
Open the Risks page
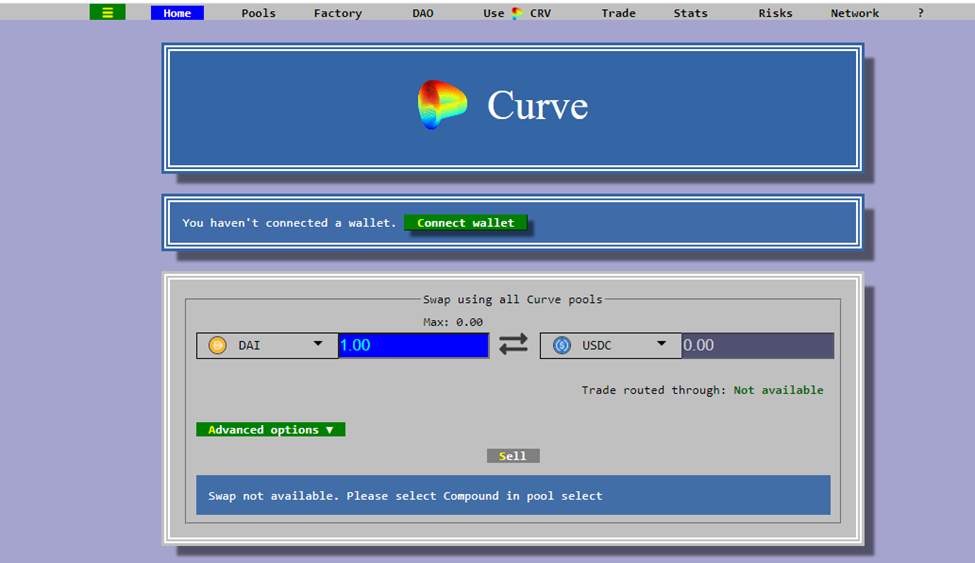[775, 13]
